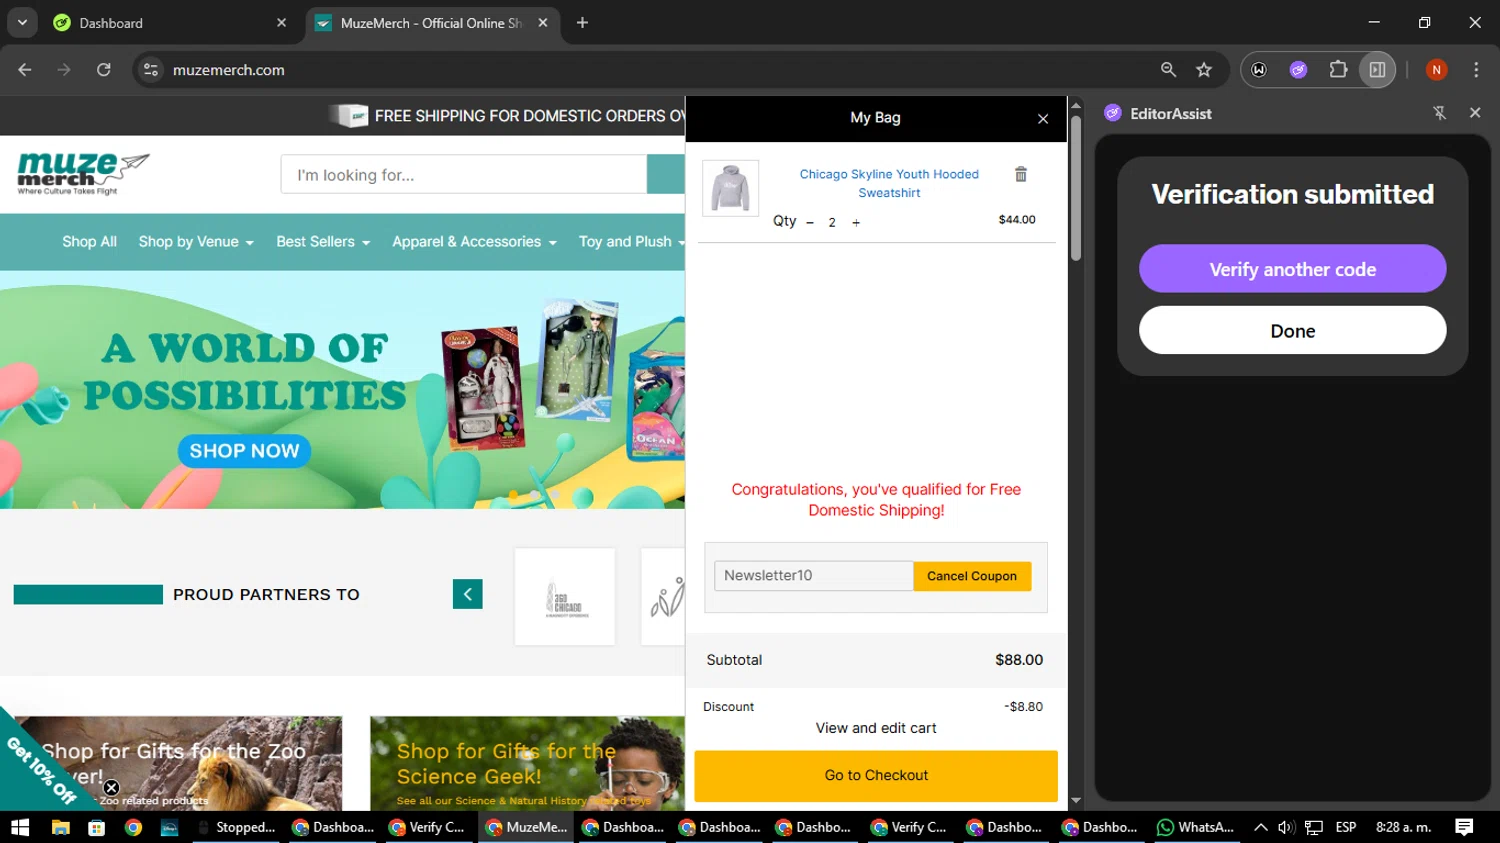Image resolution: width=1500 pixels, height=843 pixels.
Task: Close the EditorAssist side panel
Action: click(1475, 113)
